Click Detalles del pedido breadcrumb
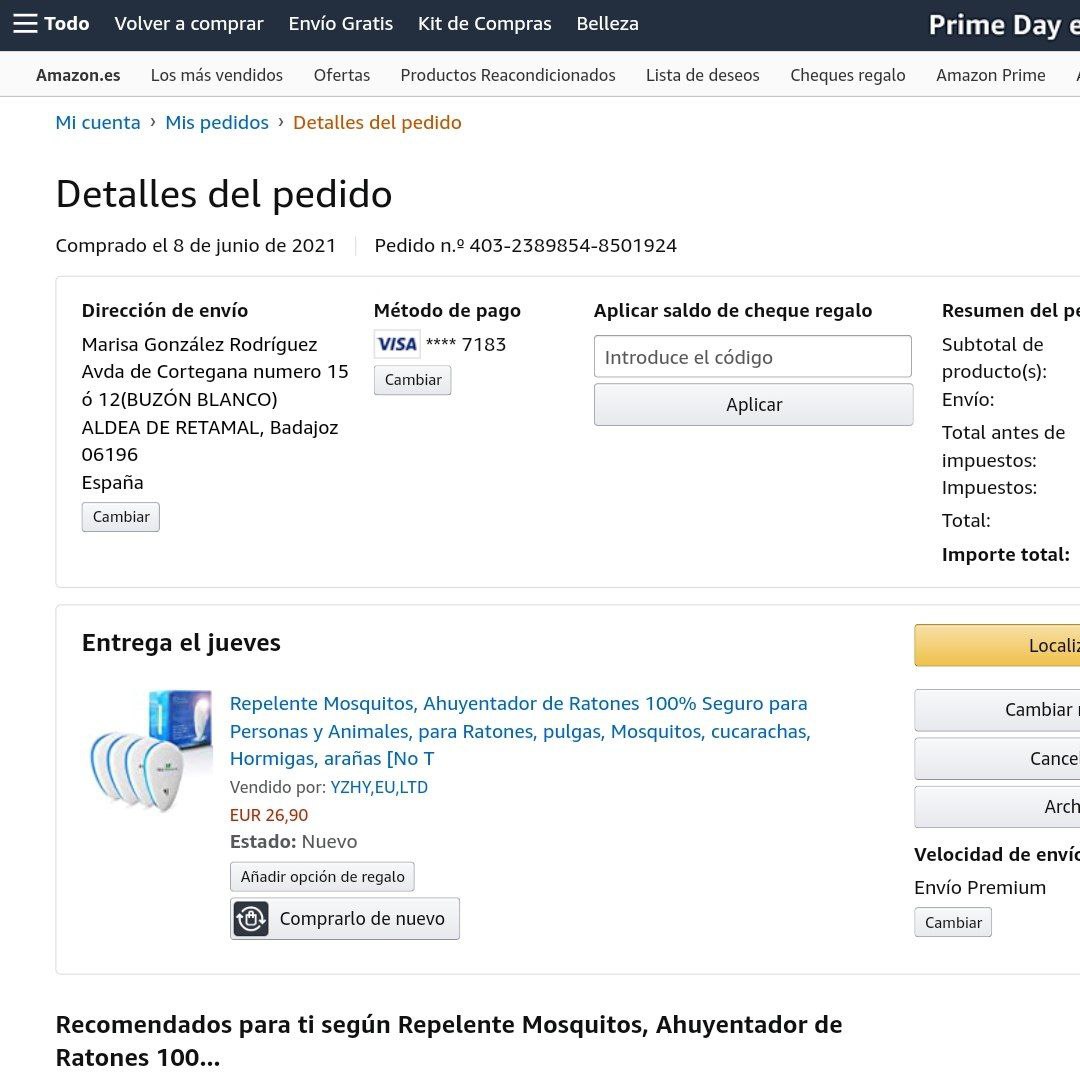 pos(377,122)
